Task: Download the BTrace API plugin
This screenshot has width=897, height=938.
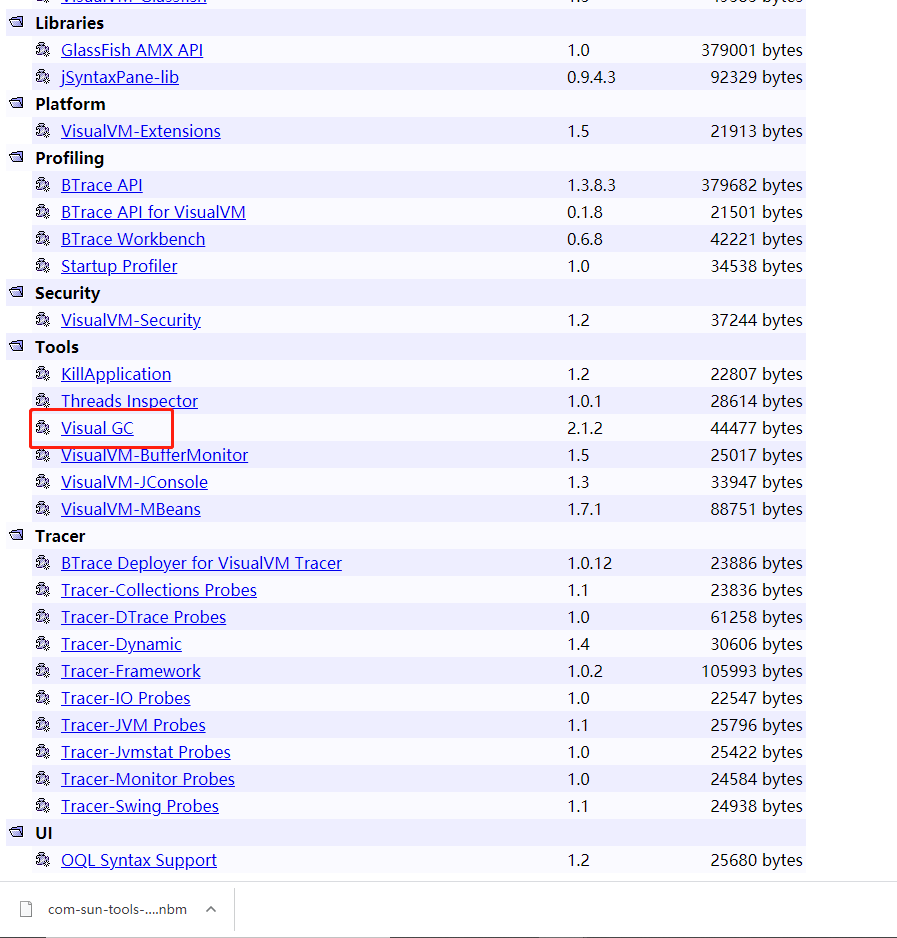Action: (x=102, y=185)
